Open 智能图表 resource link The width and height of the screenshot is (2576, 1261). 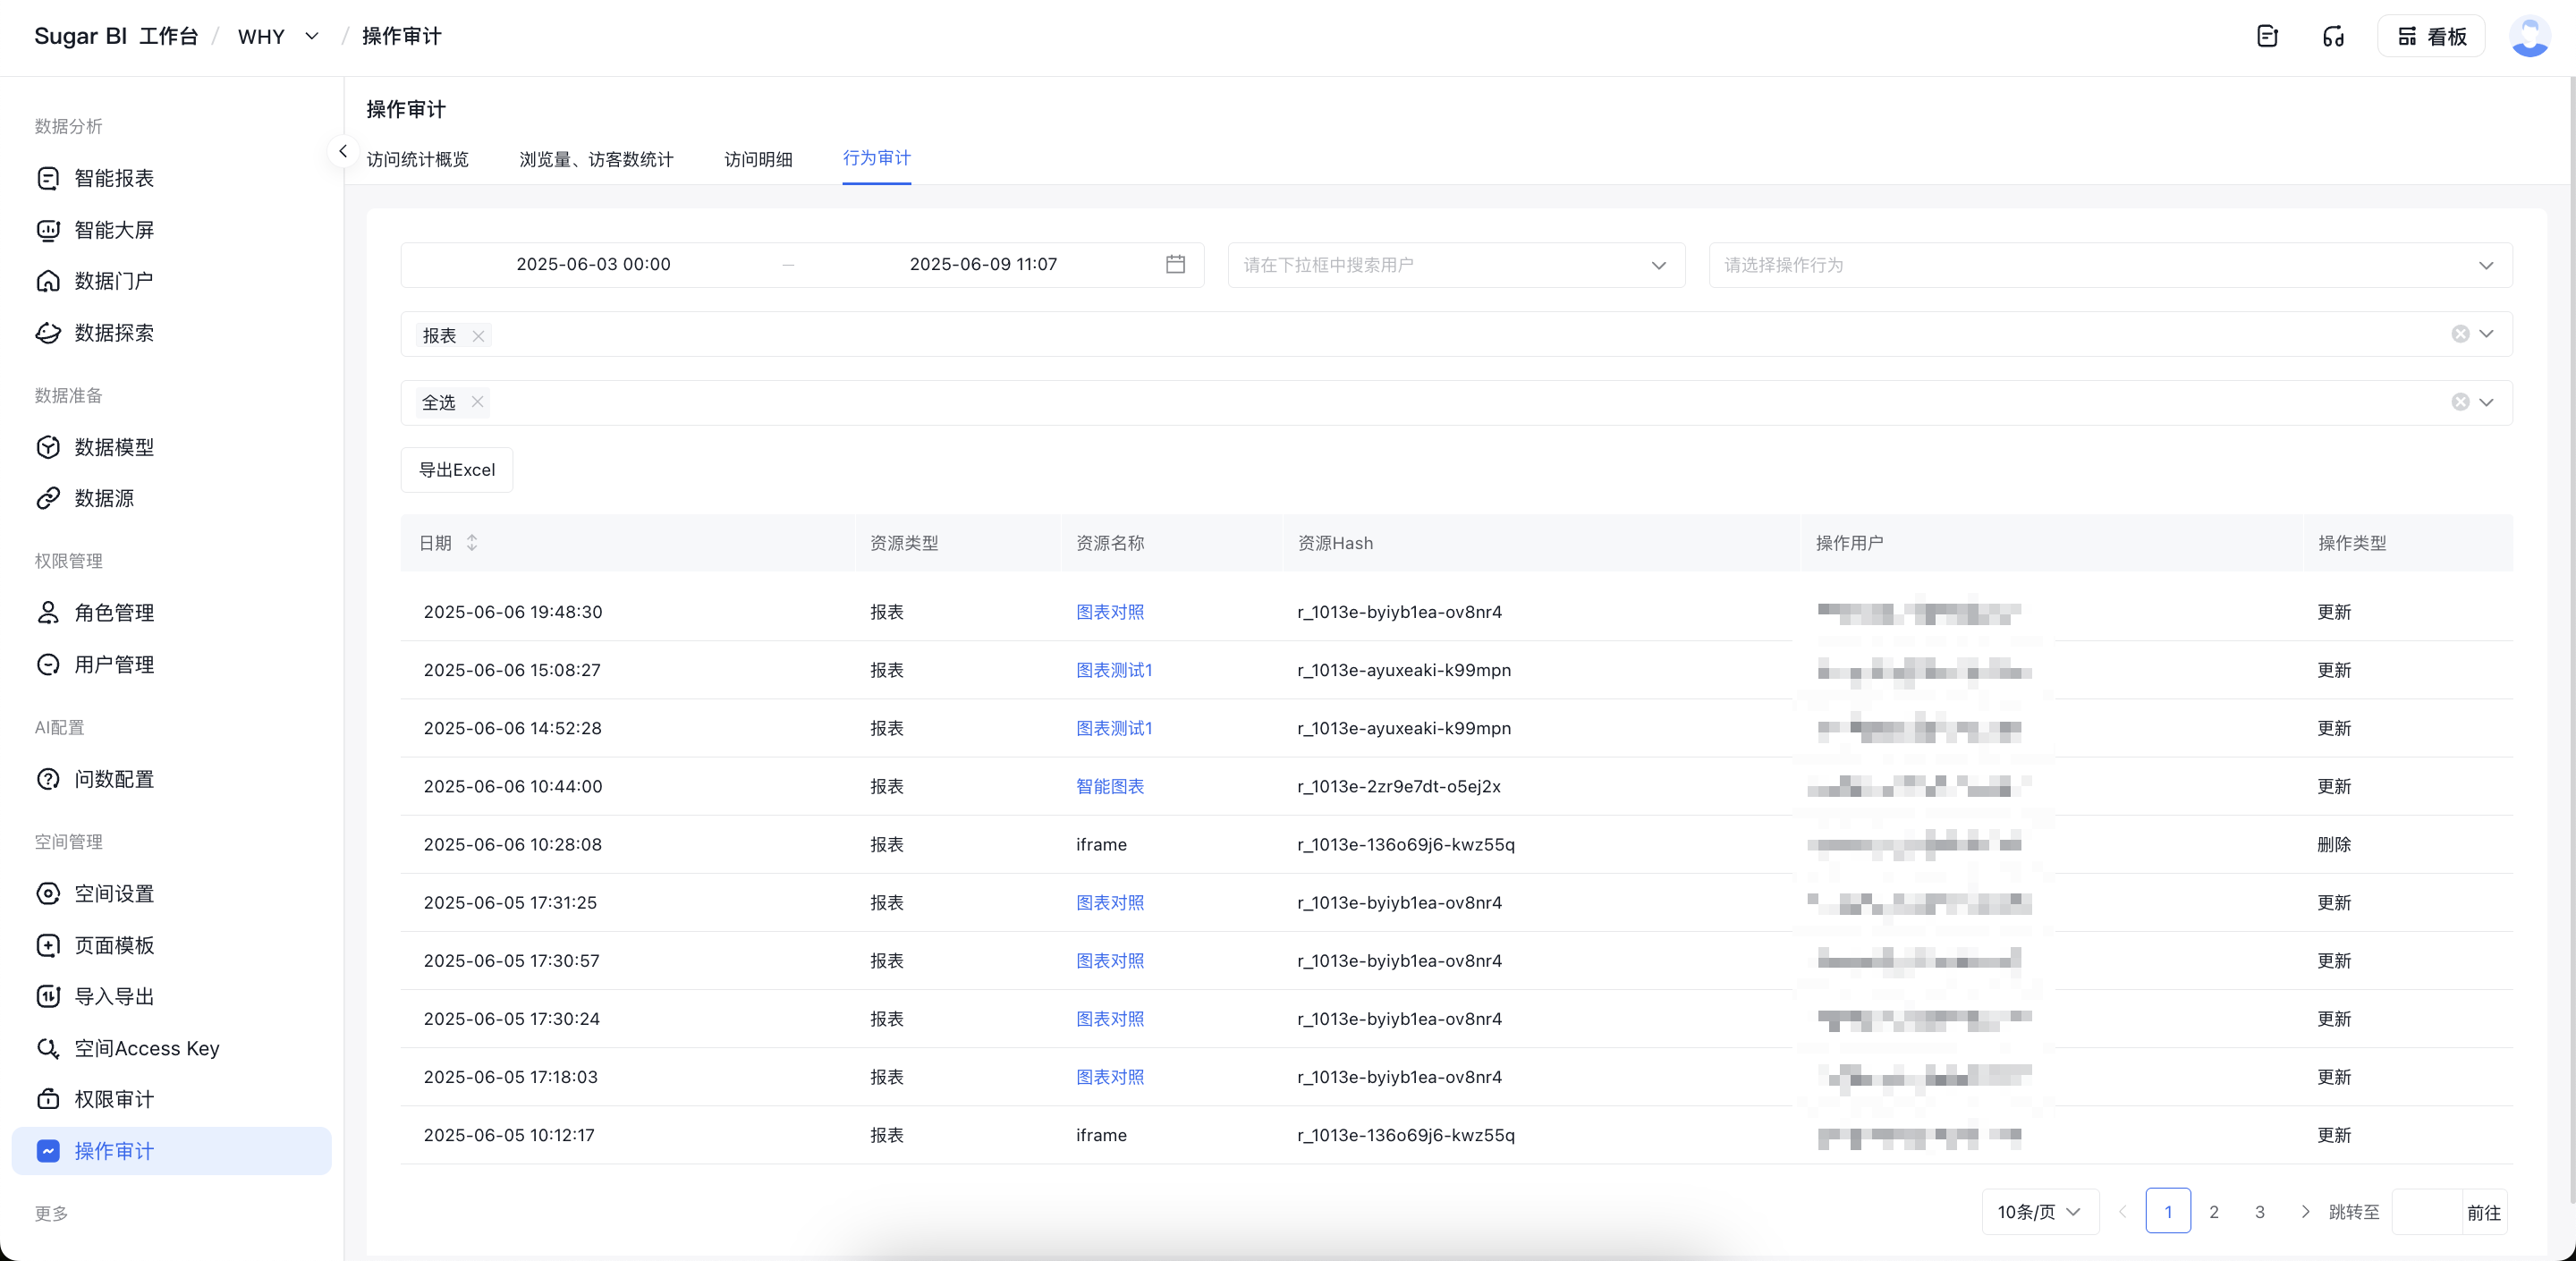click(x=1109, y=786)
